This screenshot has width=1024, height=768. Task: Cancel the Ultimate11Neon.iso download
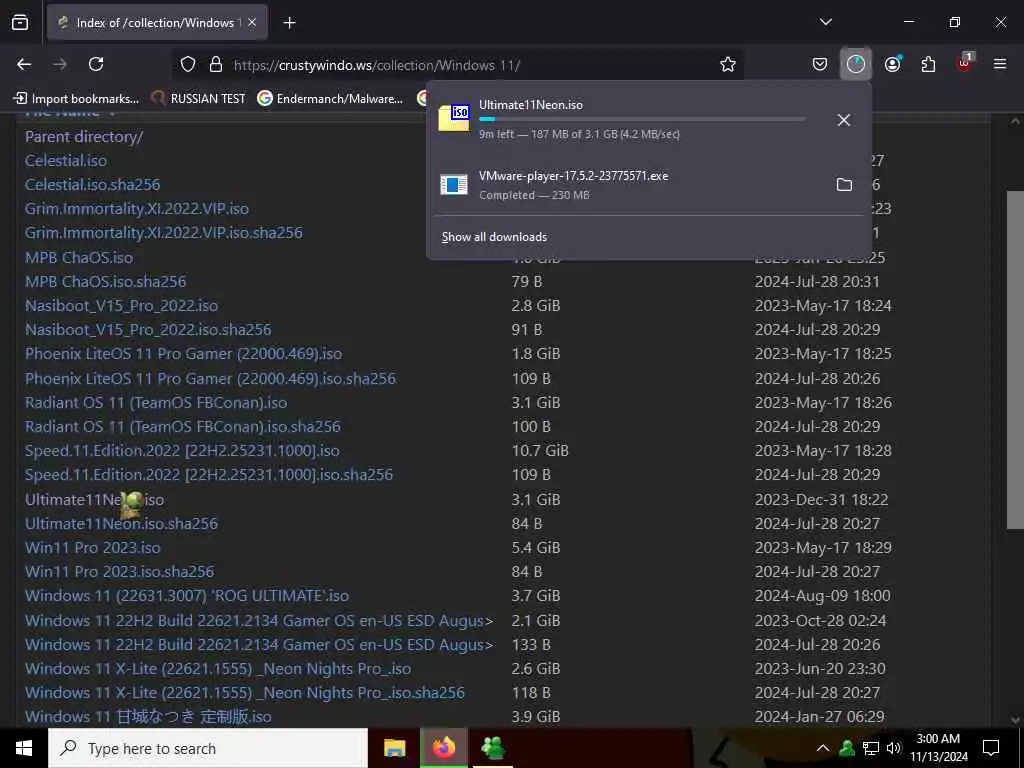[x=843, y=120]
